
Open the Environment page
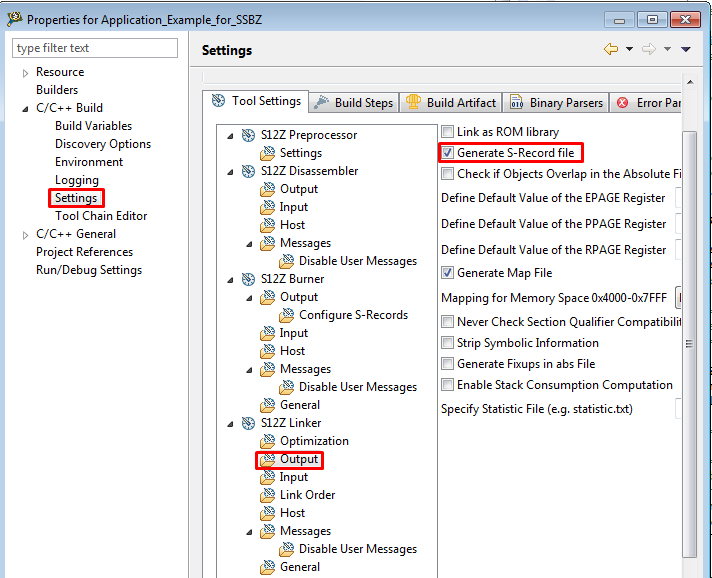point(89,162)
